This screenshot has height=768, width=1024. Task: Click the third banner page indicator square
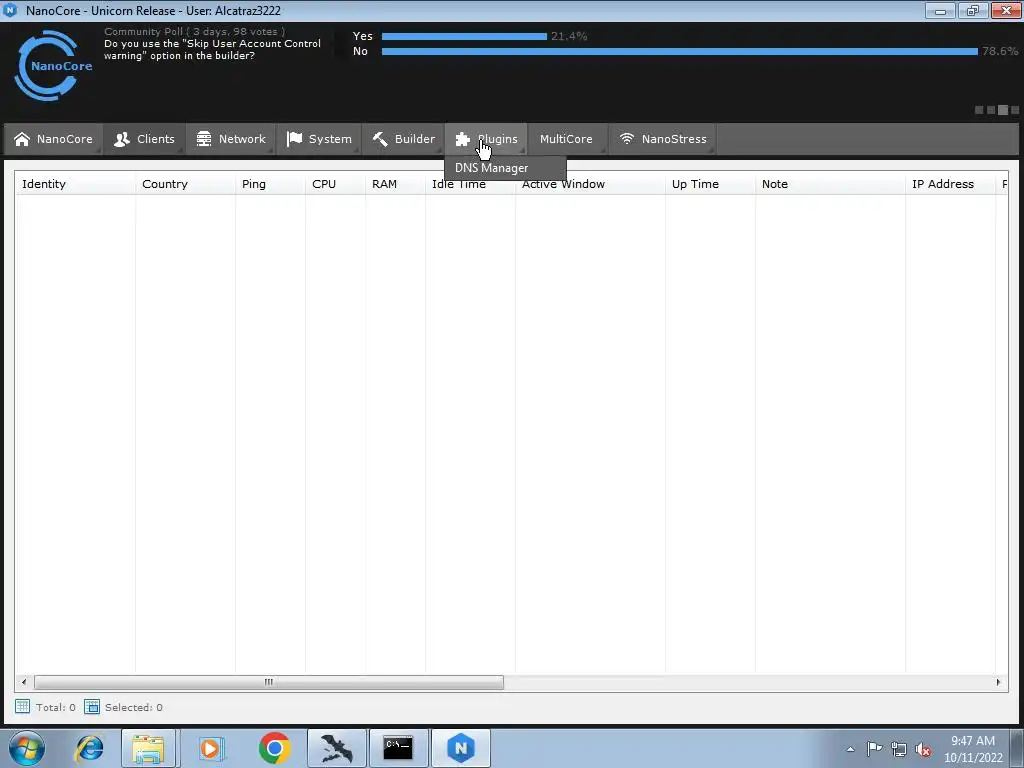1003,110
